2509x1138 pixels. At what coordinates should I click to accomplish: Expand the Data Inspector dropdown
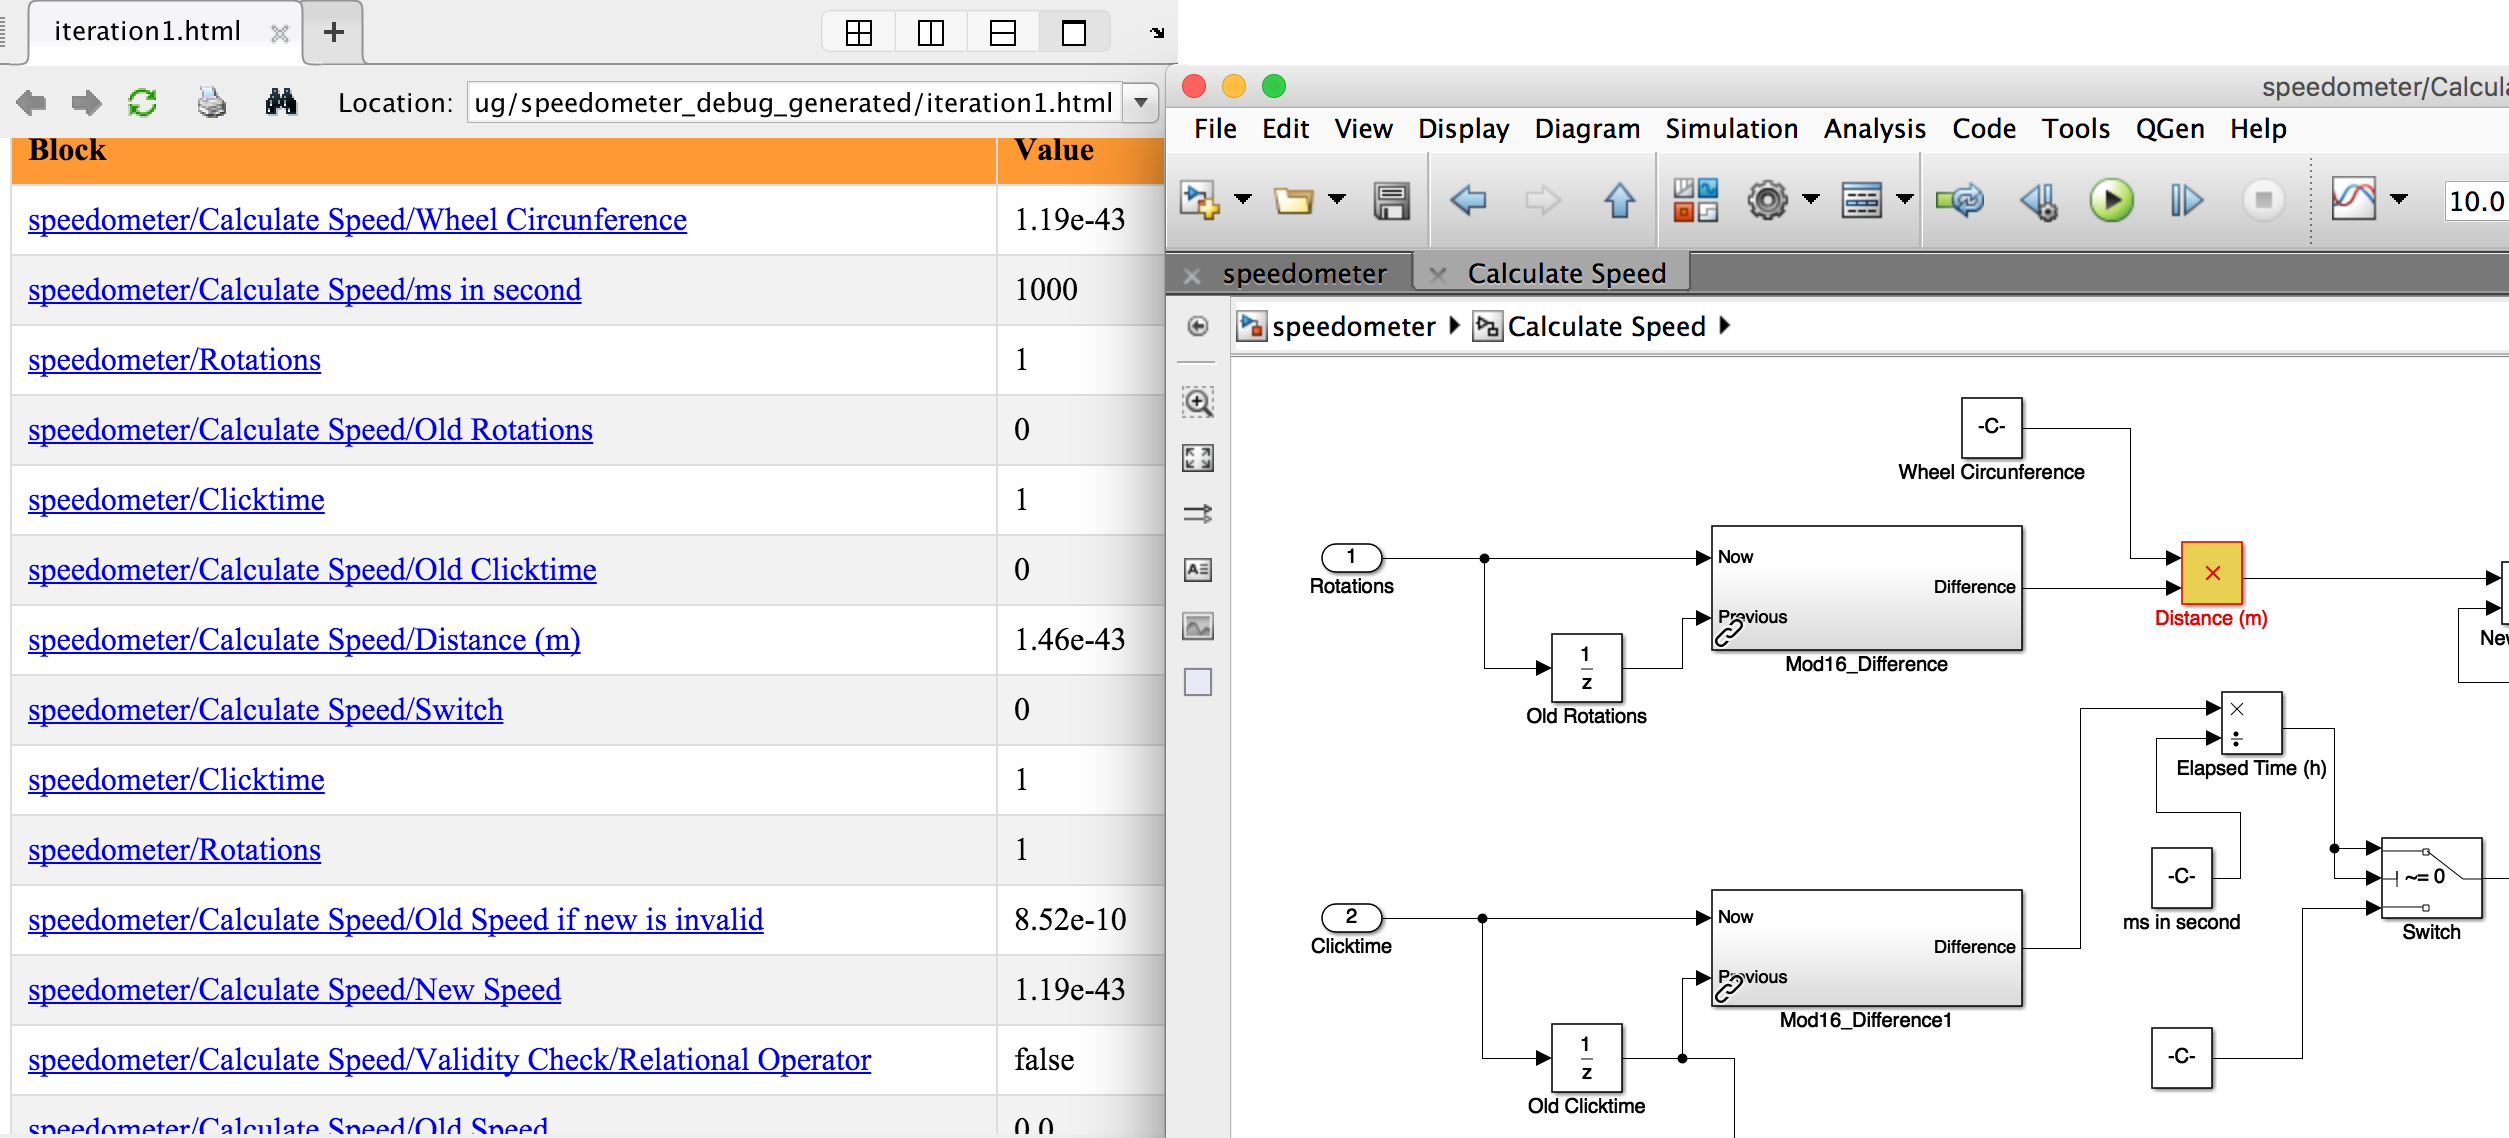tap(2398, 199)
